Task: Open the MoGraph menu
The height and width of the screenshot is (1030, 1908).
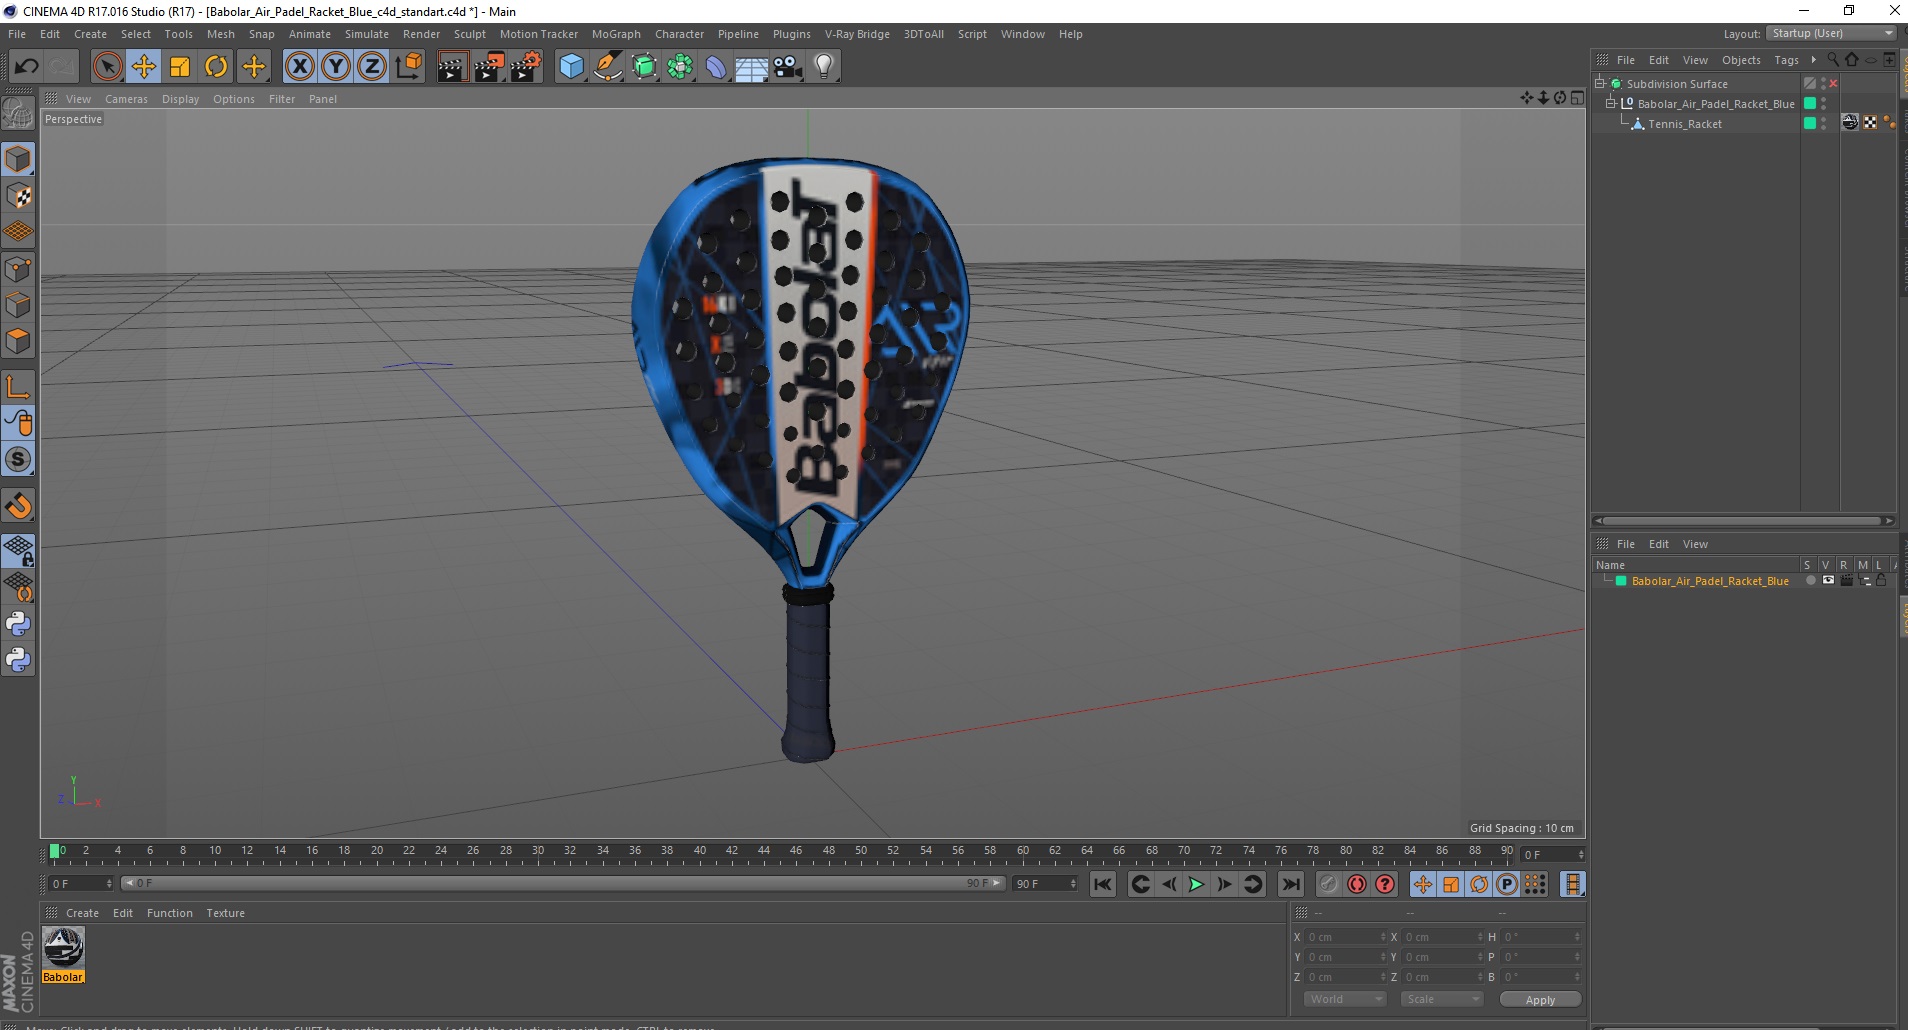Action: pos(616,34)
